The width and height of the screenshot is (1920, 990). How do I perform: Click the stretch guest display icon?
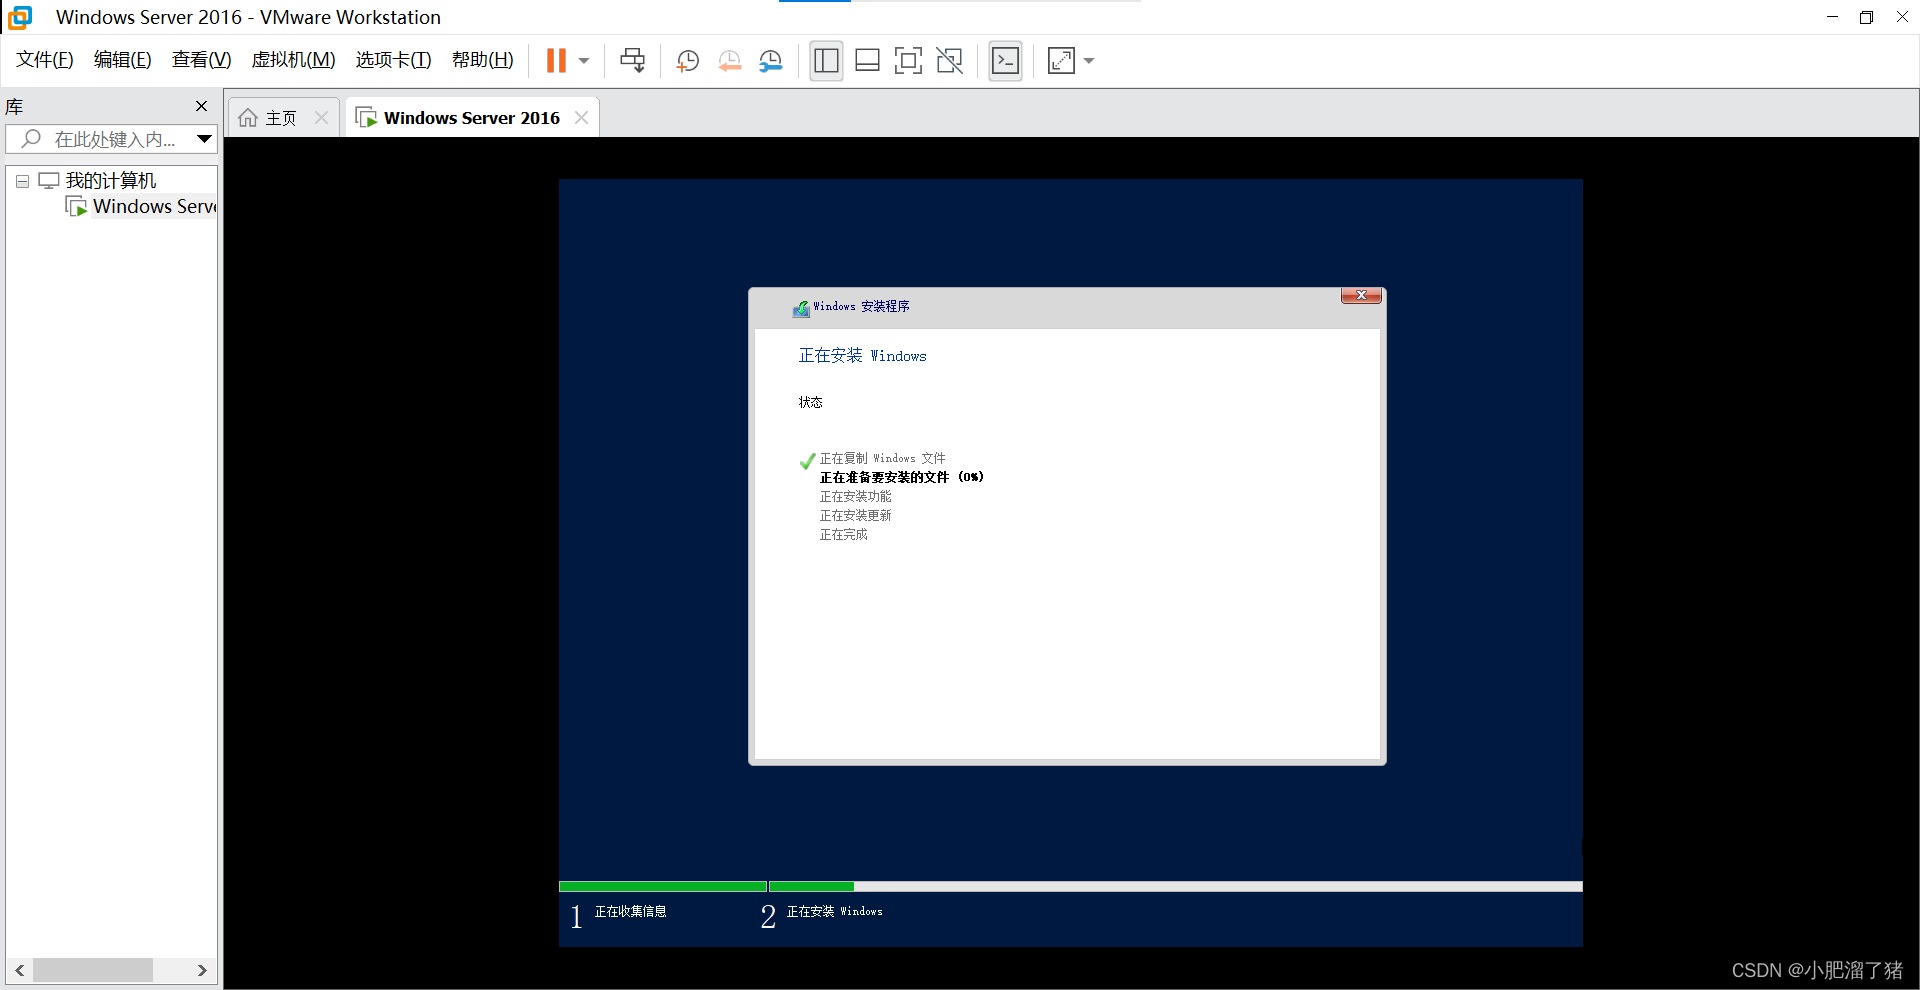[x=1061, y=61]
